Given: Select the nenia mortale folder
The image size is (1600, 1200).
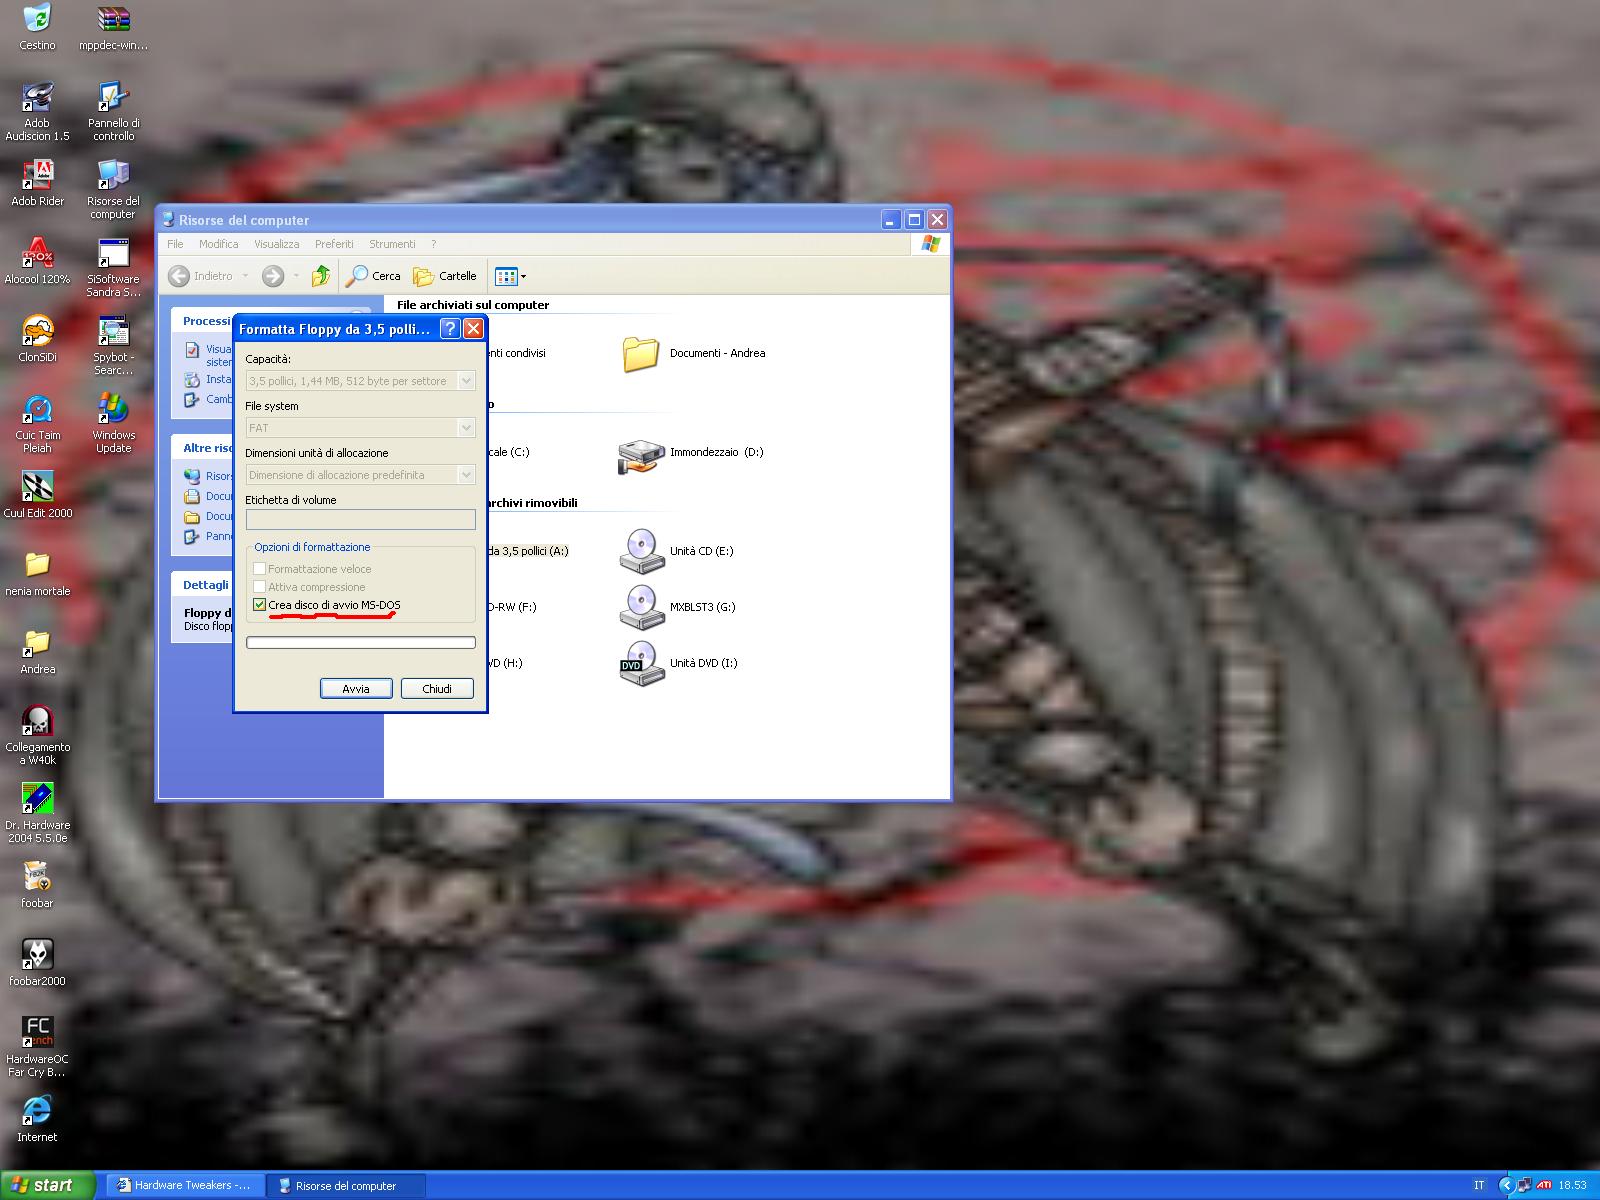Looking at the screenshot, I should [x=37, y=573].
